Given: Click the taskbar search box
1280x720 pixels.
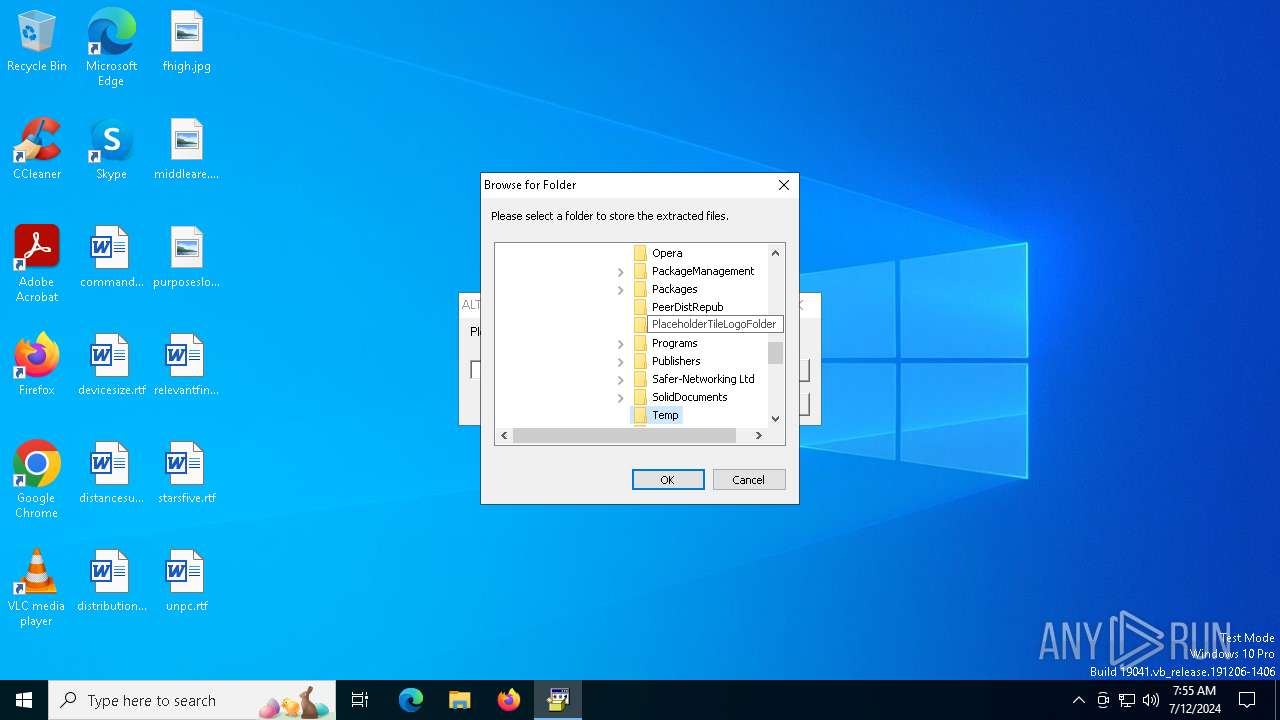Looking at the screenshot, I should [192, 700].
